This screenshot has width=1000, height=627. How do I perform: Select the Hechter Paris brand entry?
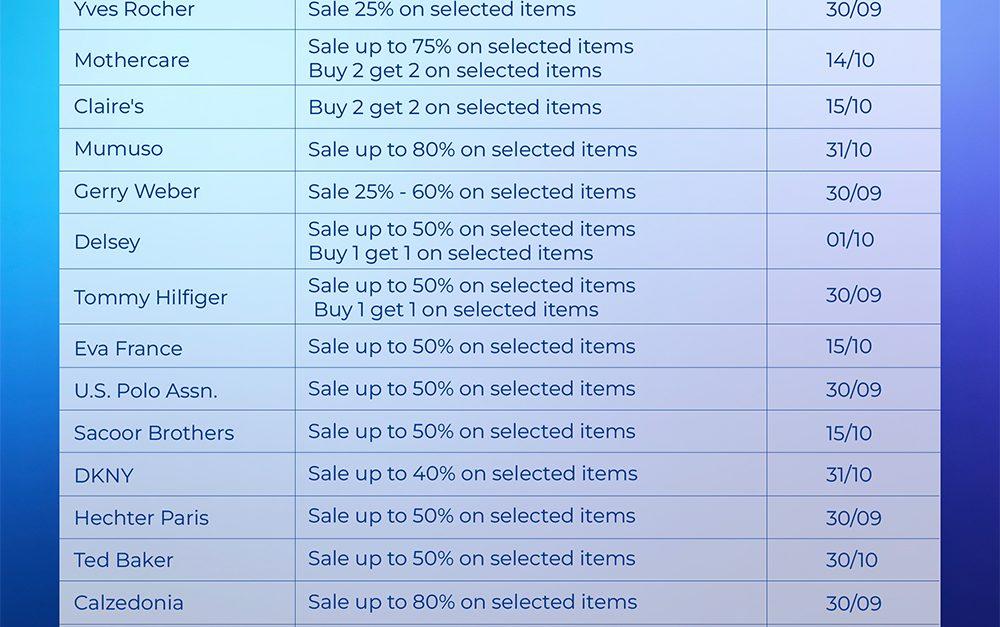[x=141, y=518]
